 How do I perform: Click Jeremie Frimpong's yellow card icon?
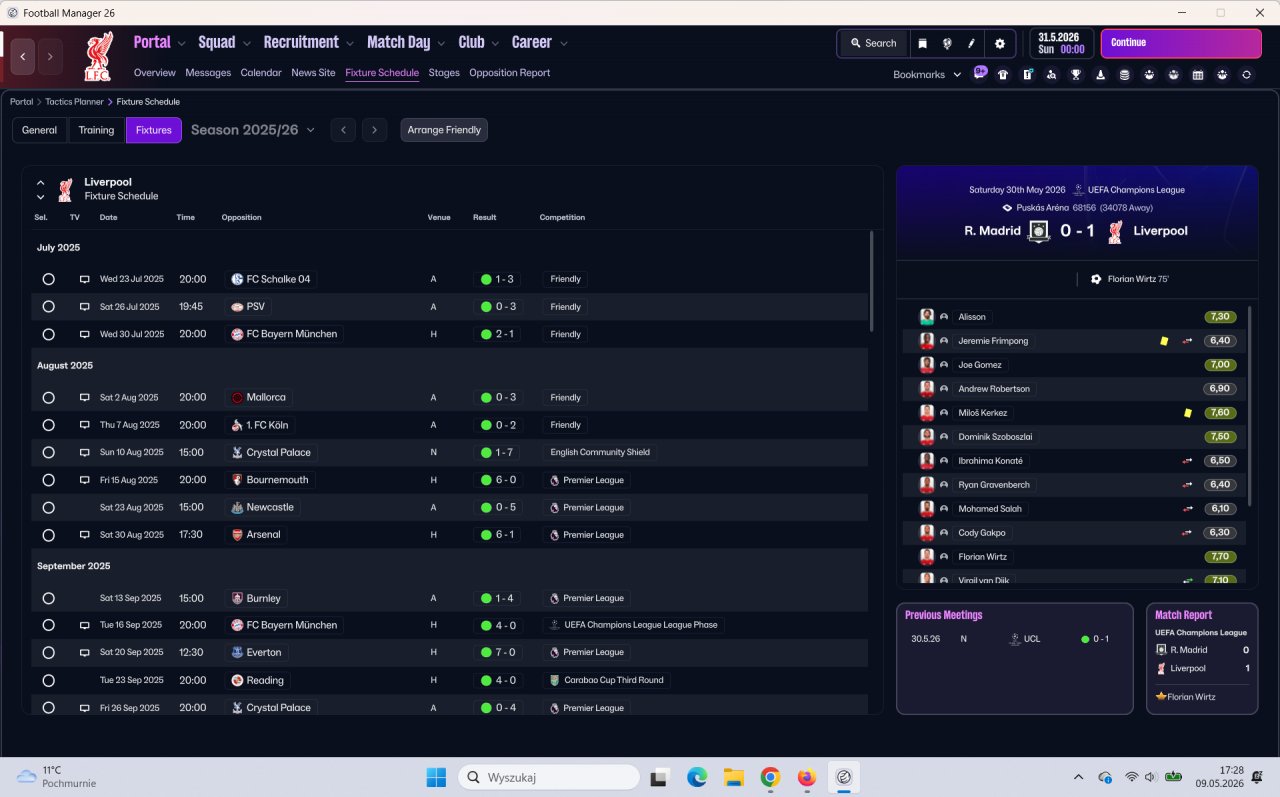tap(1164, 341)
